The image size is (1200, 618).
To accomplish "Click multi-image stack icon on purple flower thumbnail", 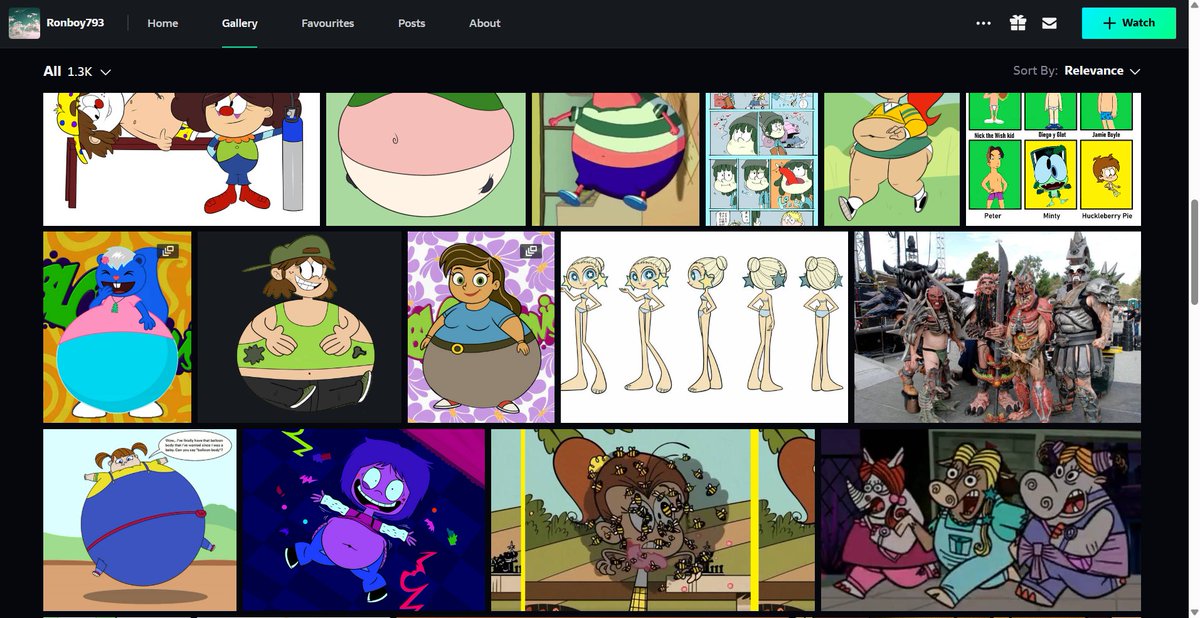I will 531,251.
